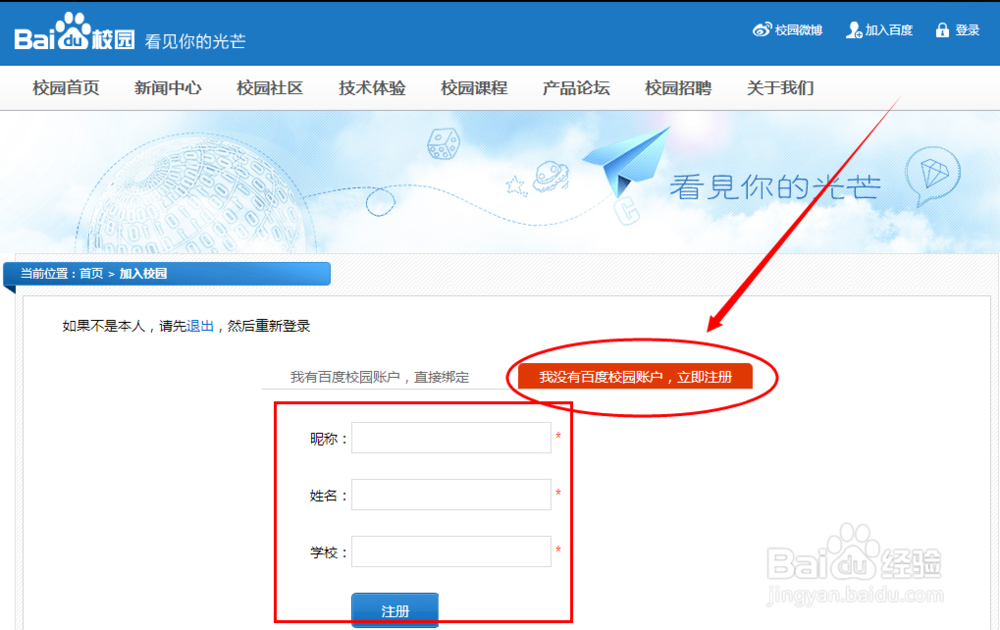Click 加入校园 breadcrumb text
Screen dimensions: 1000x630
click(143, 274)
